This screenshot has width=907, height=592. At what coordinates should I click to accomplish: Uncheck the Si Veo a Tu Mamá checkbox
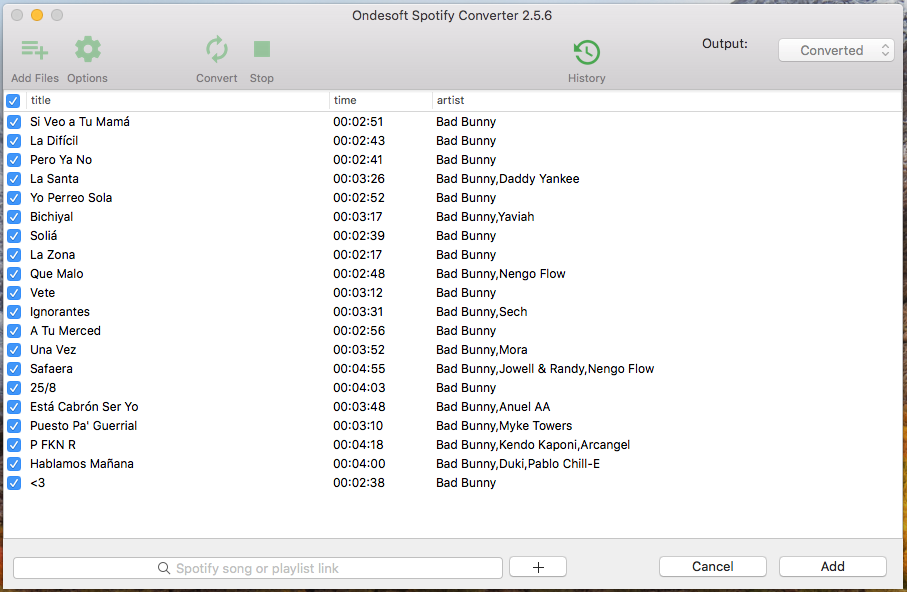tap(14, 122)
